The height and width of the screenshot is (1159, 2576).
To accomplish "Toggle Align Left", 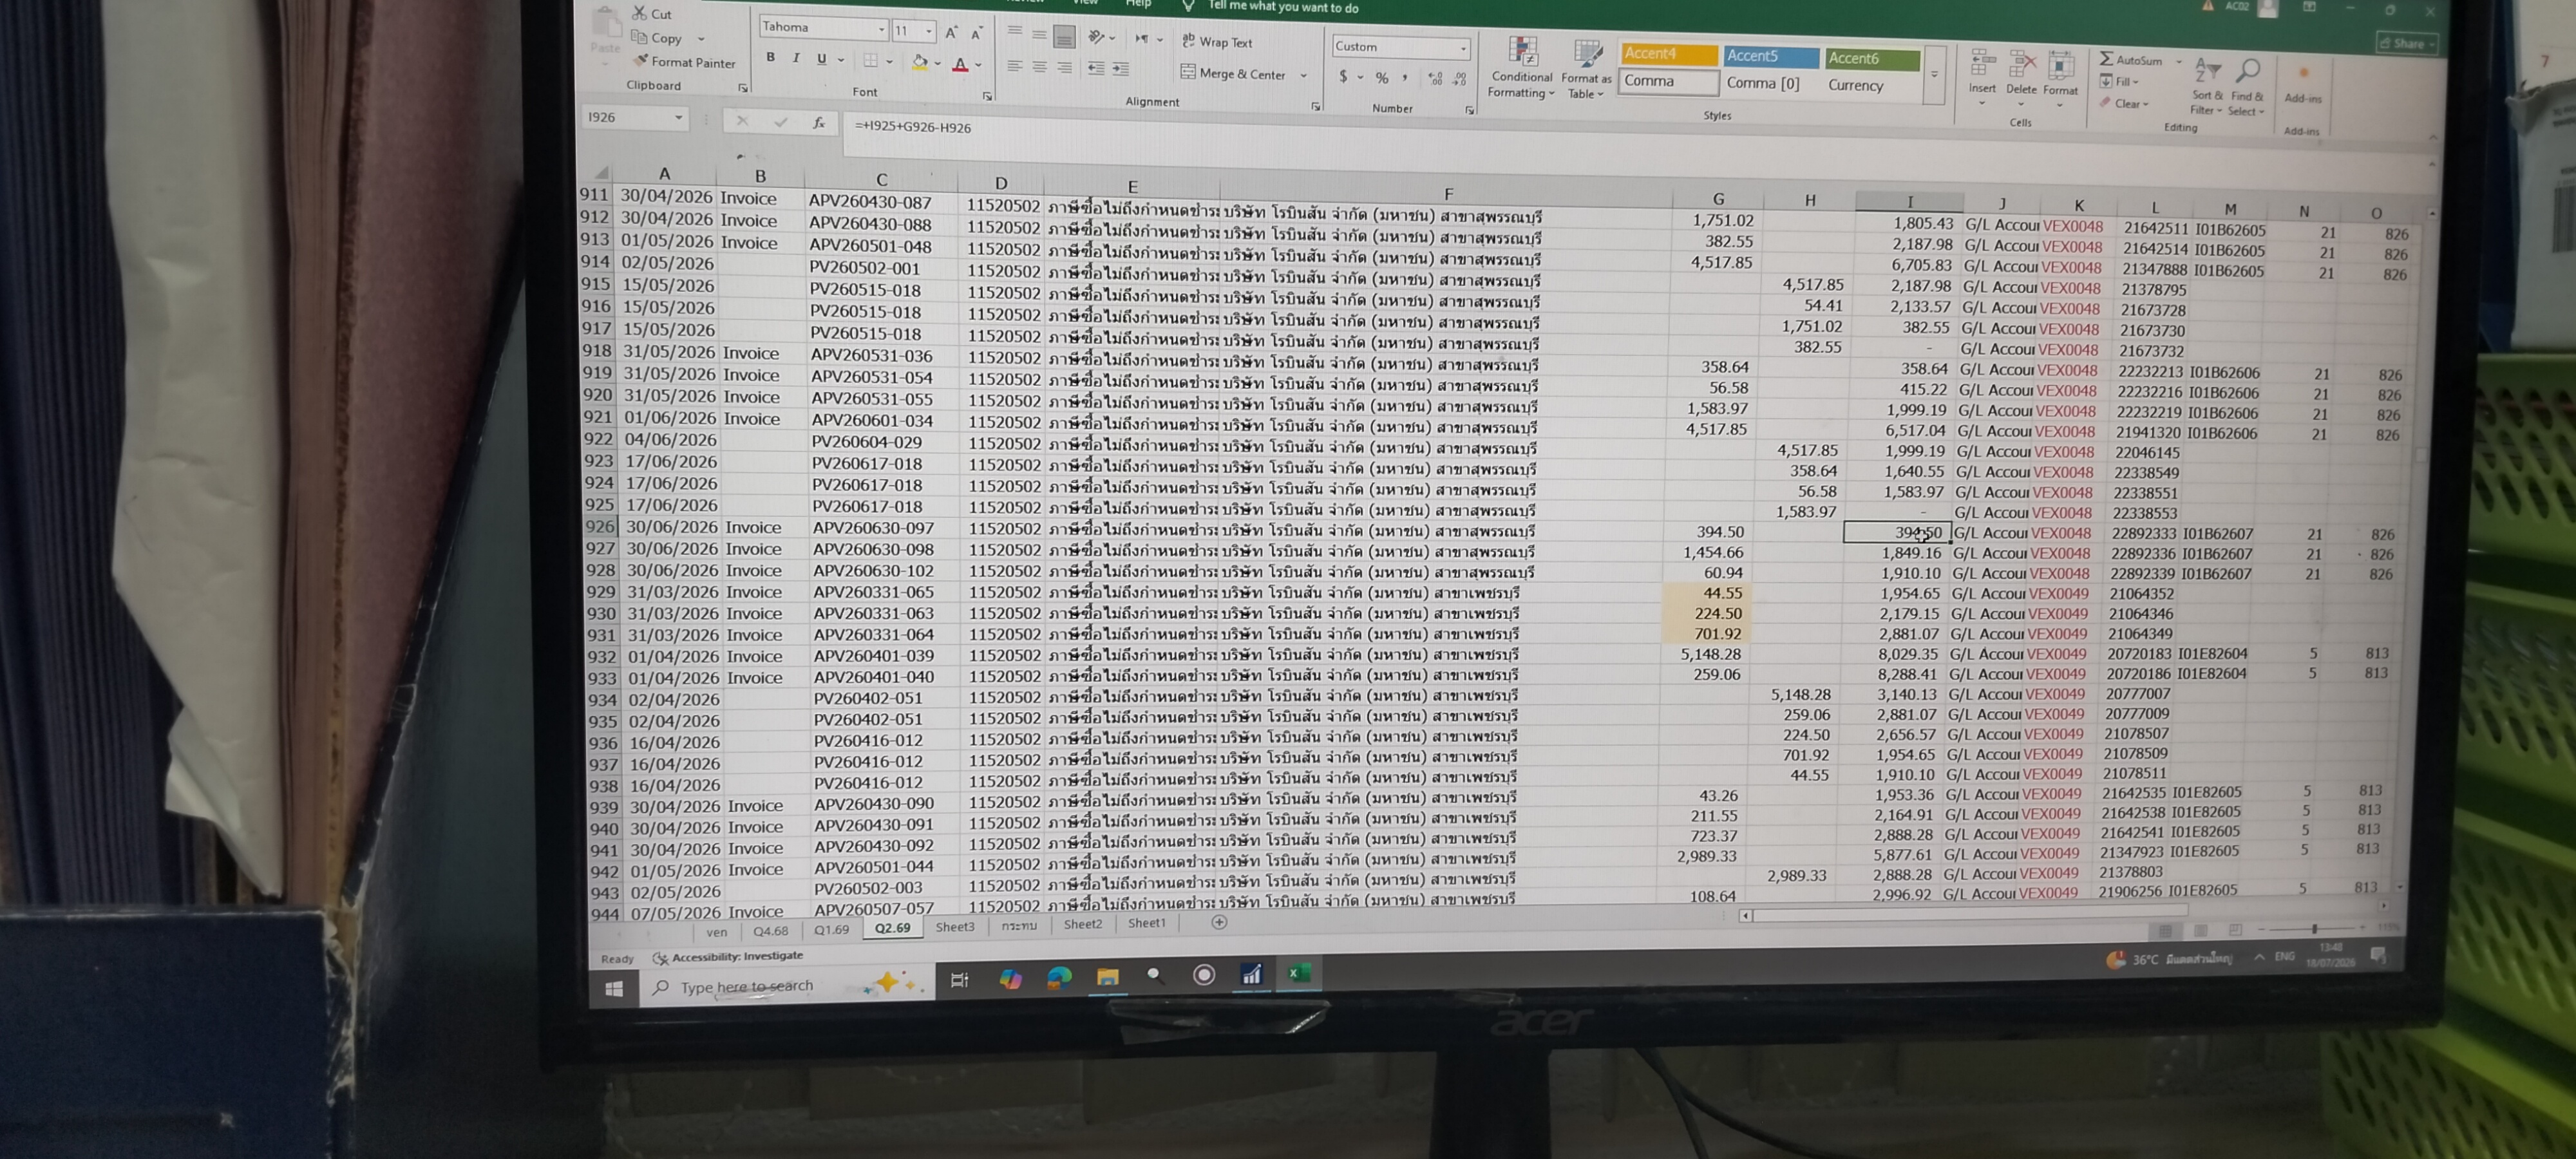I will pyautogui.click(x=1014, y=66).
